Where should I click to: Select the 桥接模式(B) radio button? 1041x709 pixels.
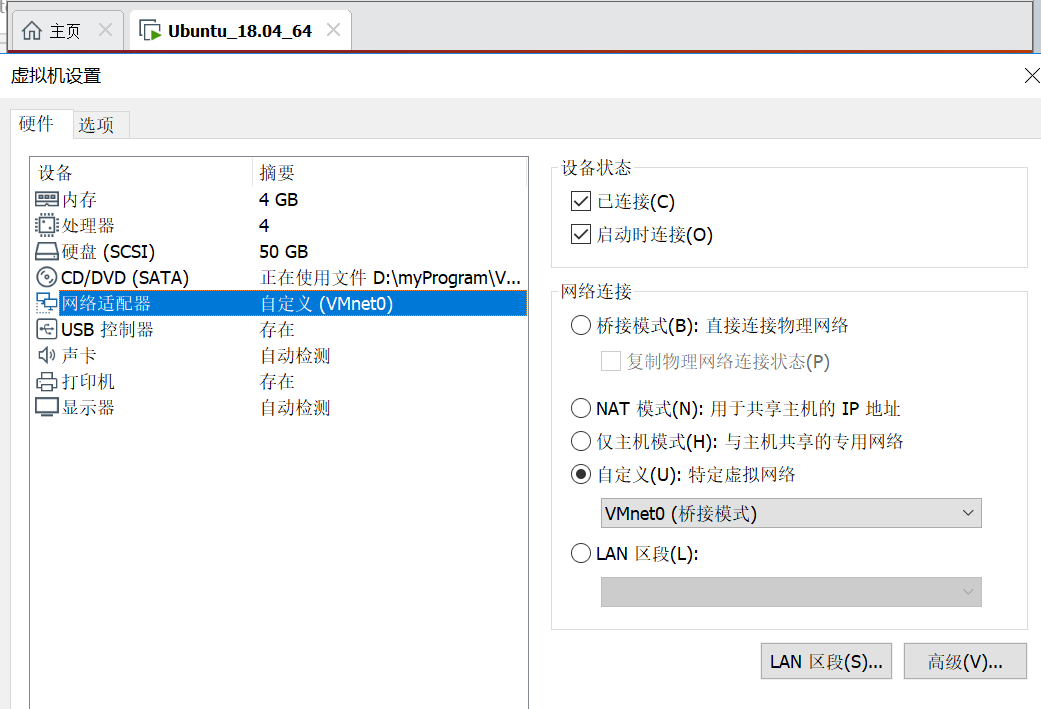pos(581,324)
